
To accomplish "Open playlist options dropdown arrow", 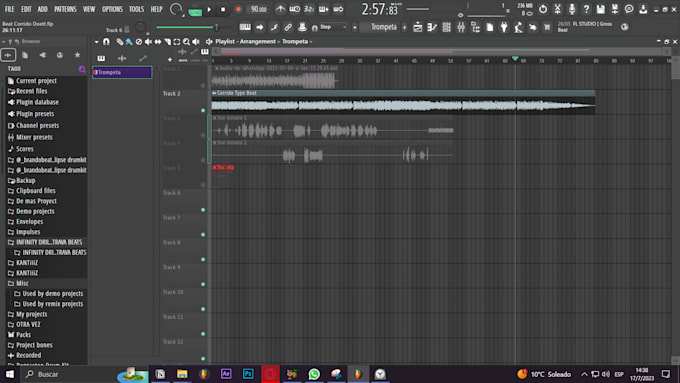I will (x=96, y=42).
